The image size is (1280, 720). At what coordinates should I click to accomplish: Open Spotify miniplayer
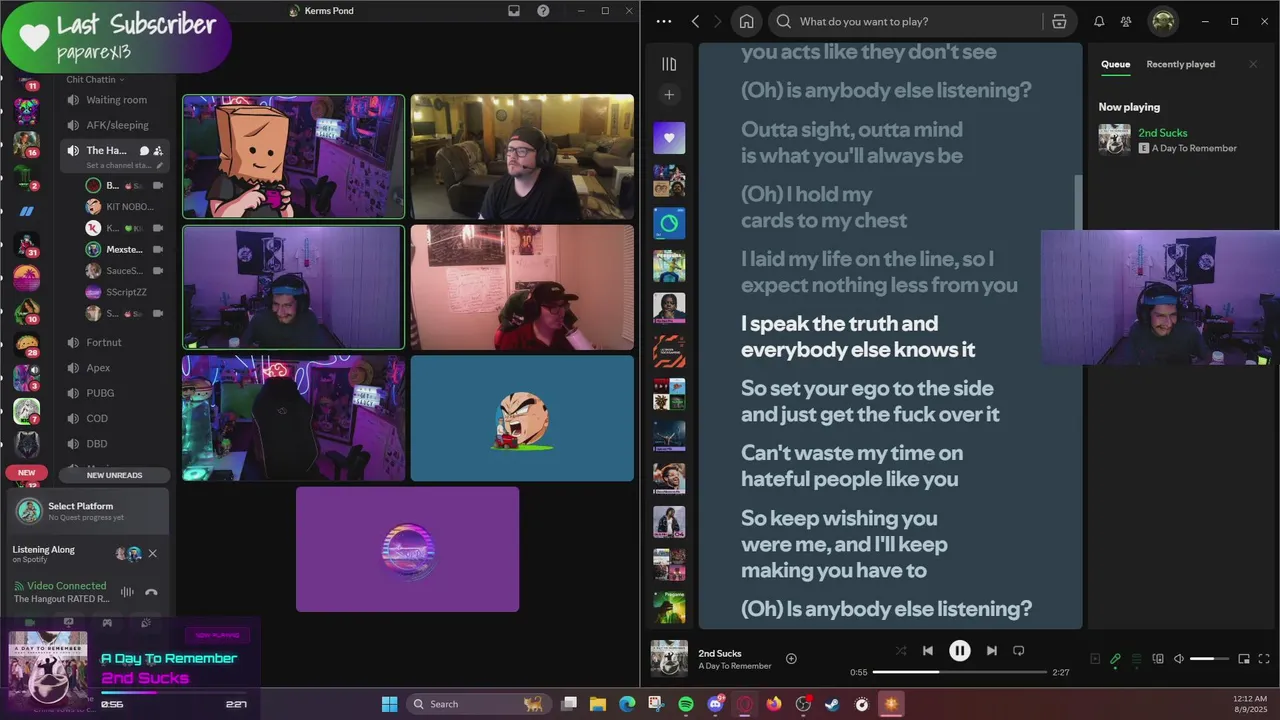pyautogui.click(x=1244, y=659)
